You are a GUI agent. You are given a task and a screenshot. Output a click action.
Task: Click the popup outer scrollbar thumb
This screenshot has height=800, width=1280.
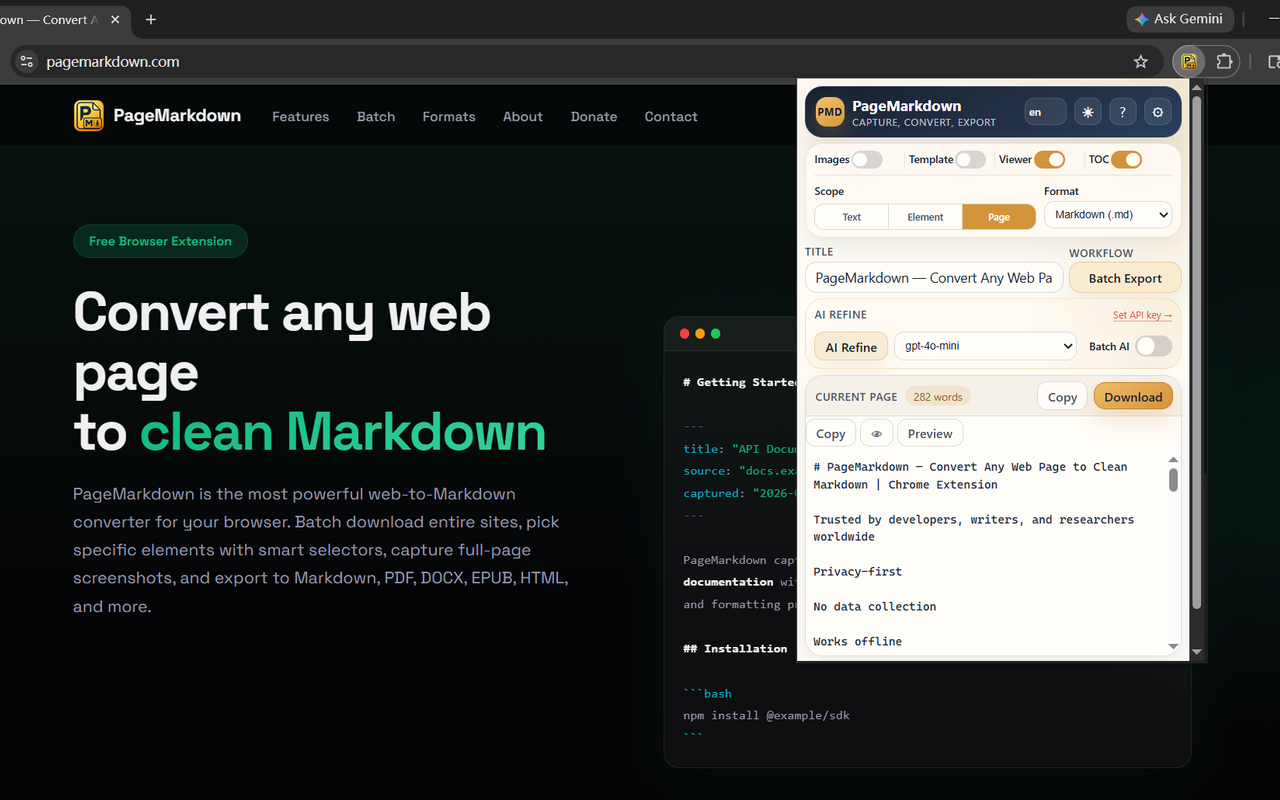point(1197,352)
